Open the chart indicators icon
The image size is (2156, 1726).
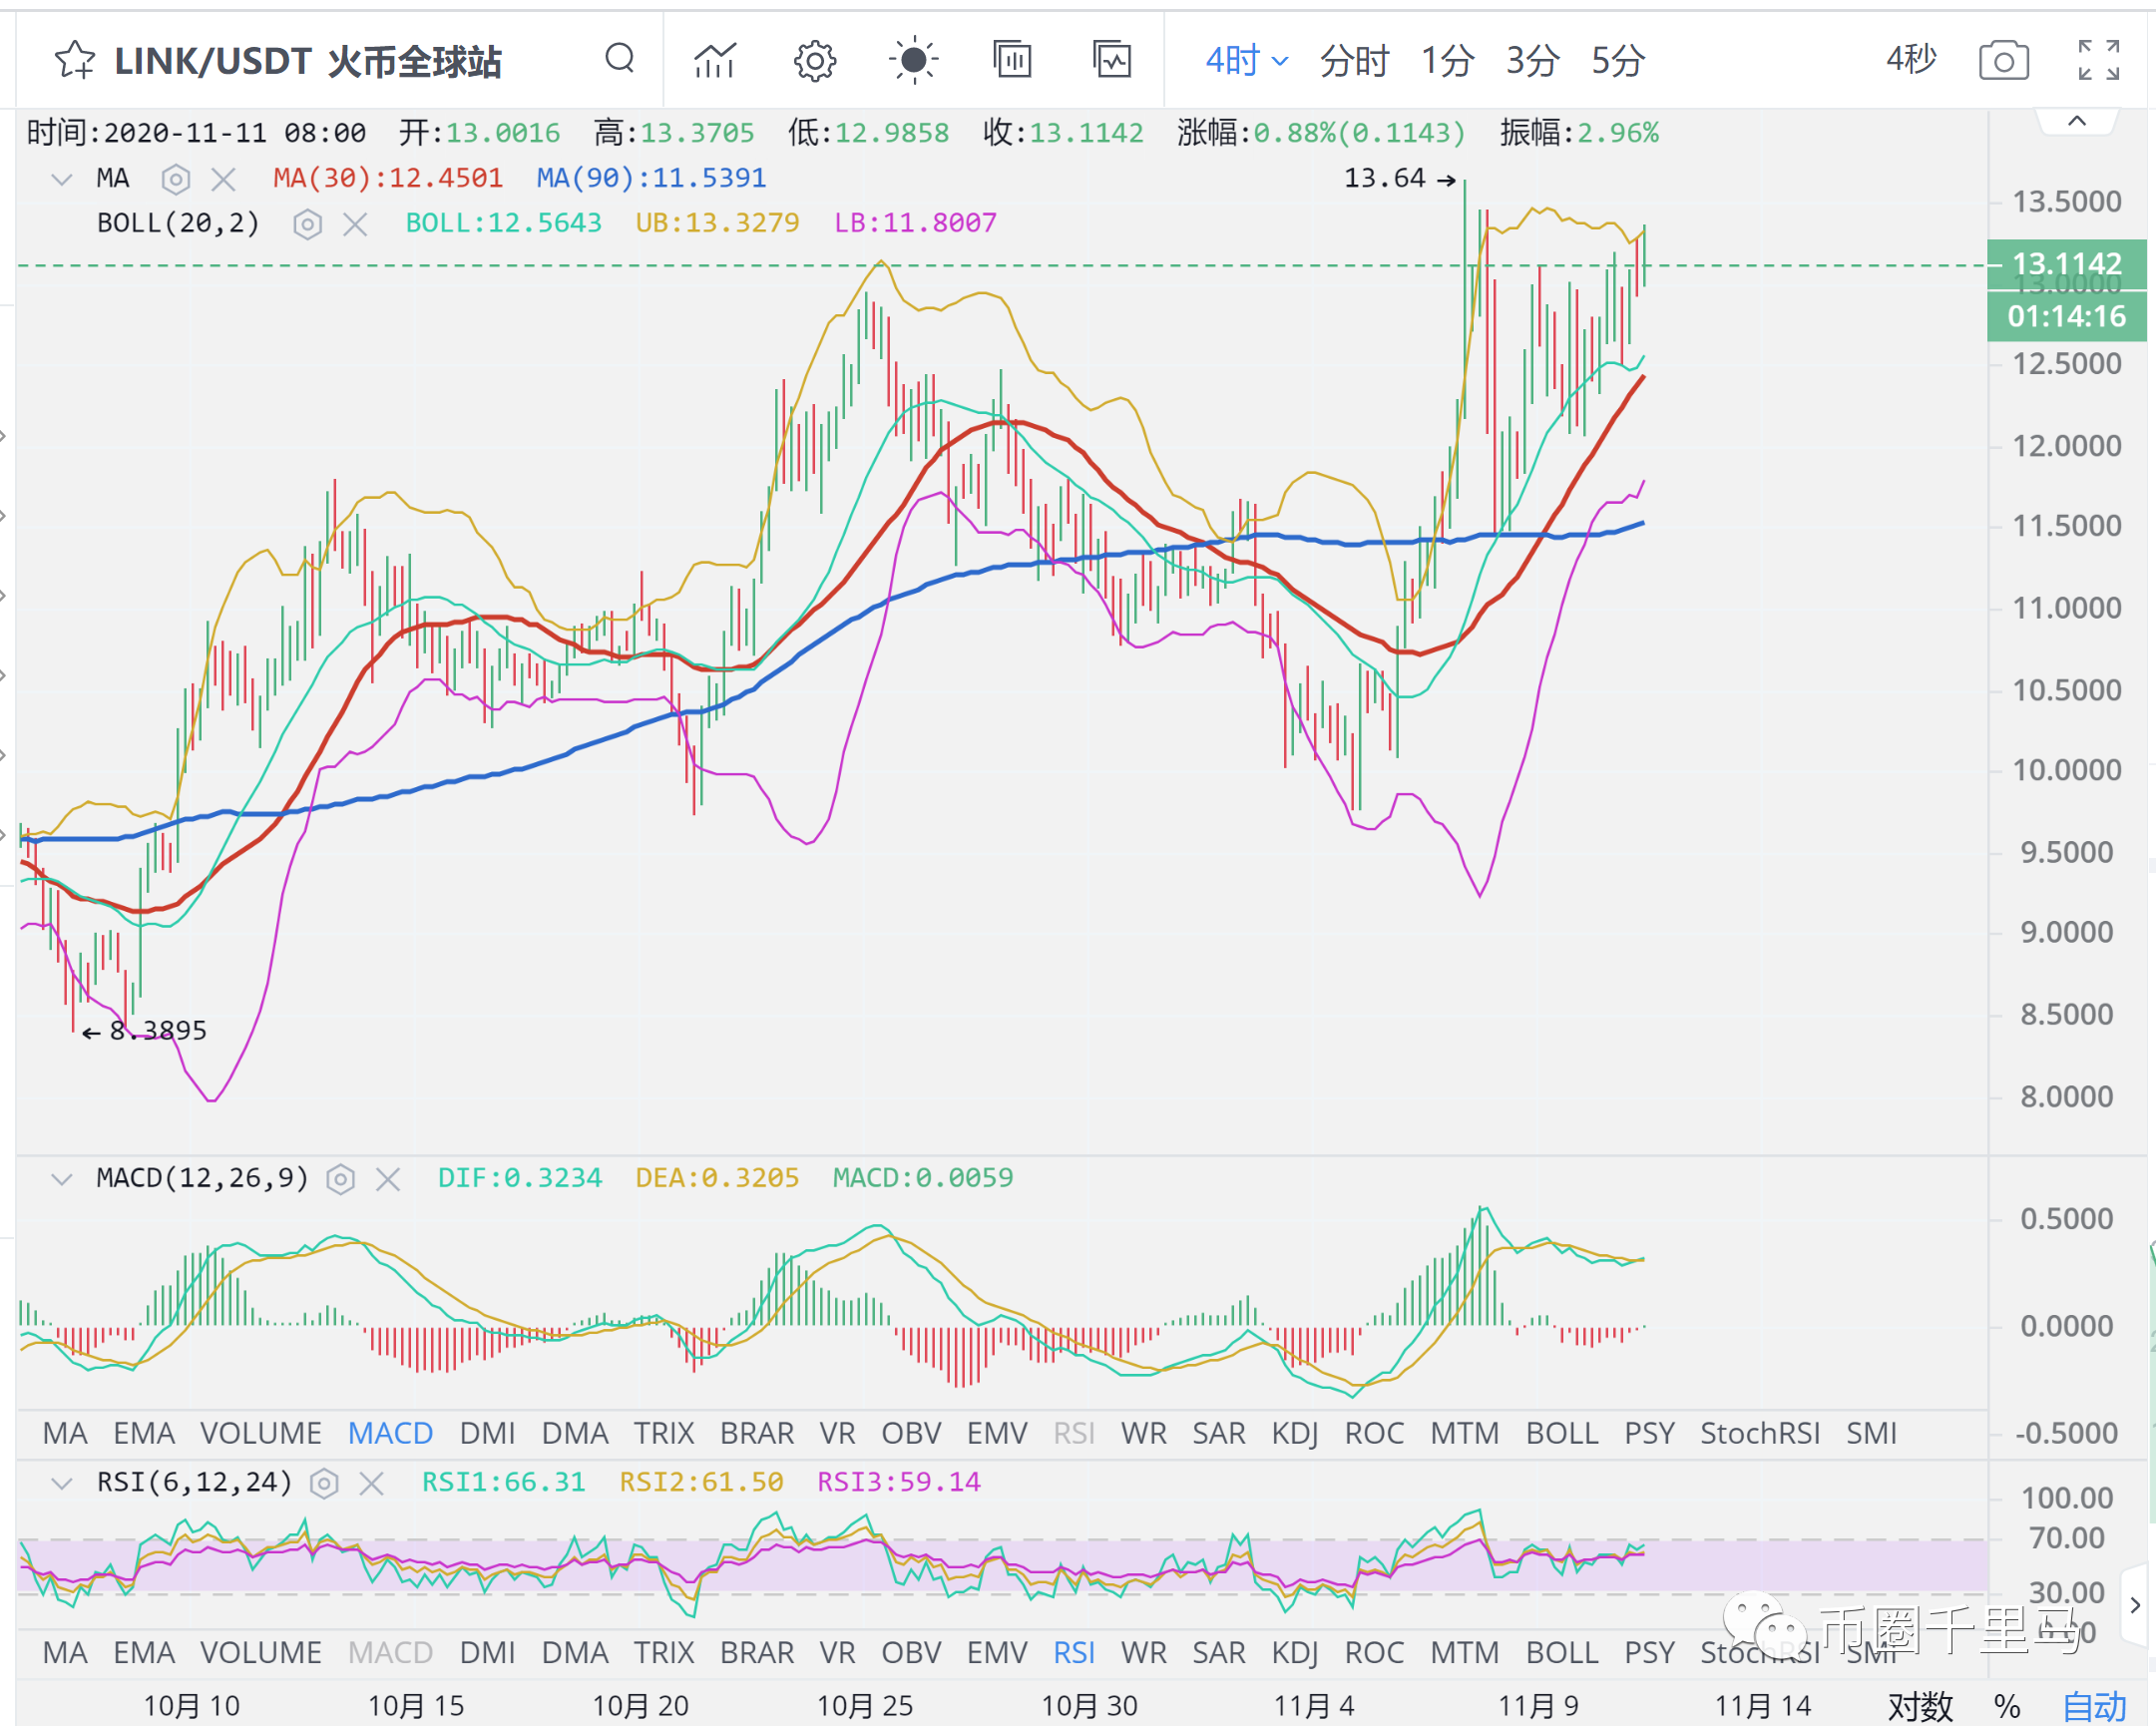[x=715, y=60]
